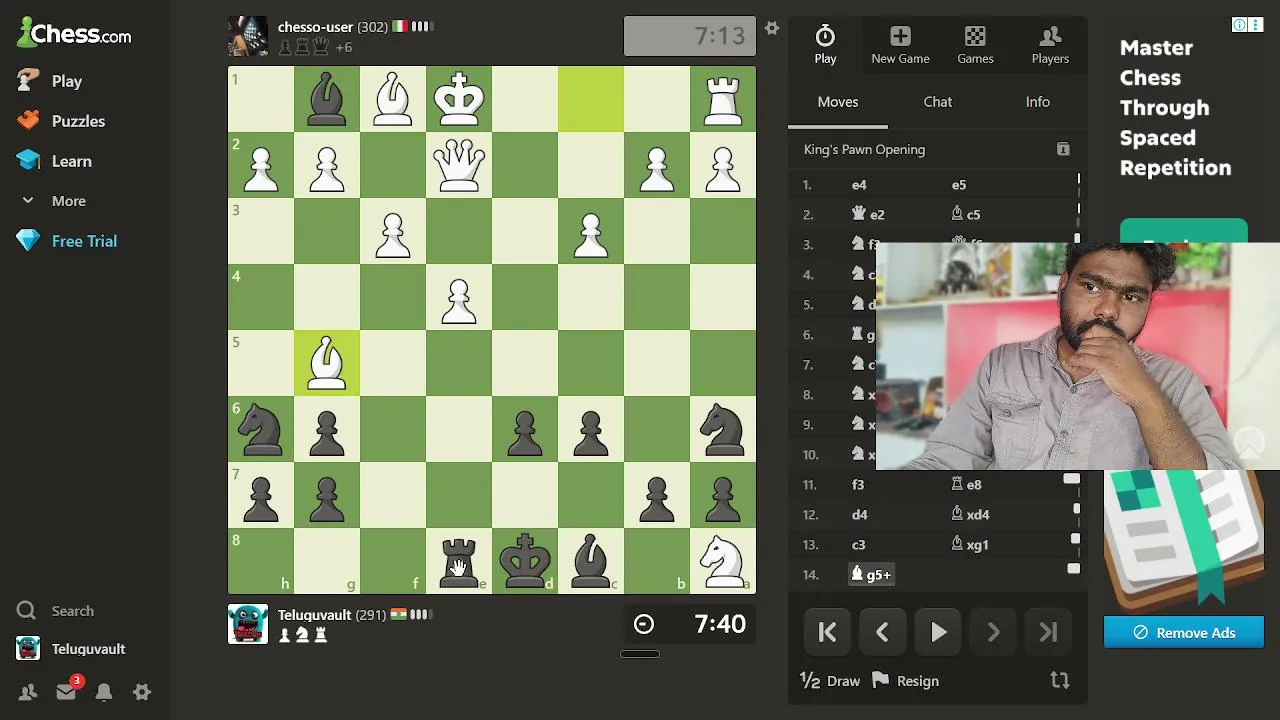
Task: Open the notifications bell
Action: point(104,692)
